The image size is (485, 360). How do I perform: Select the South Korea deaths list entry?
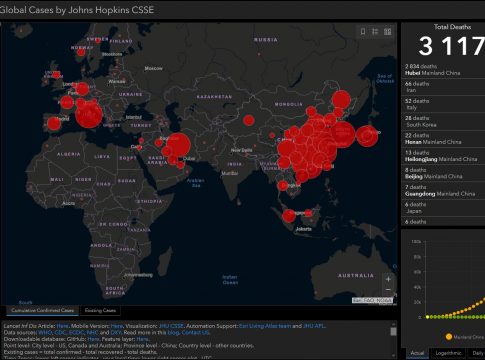point(443,121)
